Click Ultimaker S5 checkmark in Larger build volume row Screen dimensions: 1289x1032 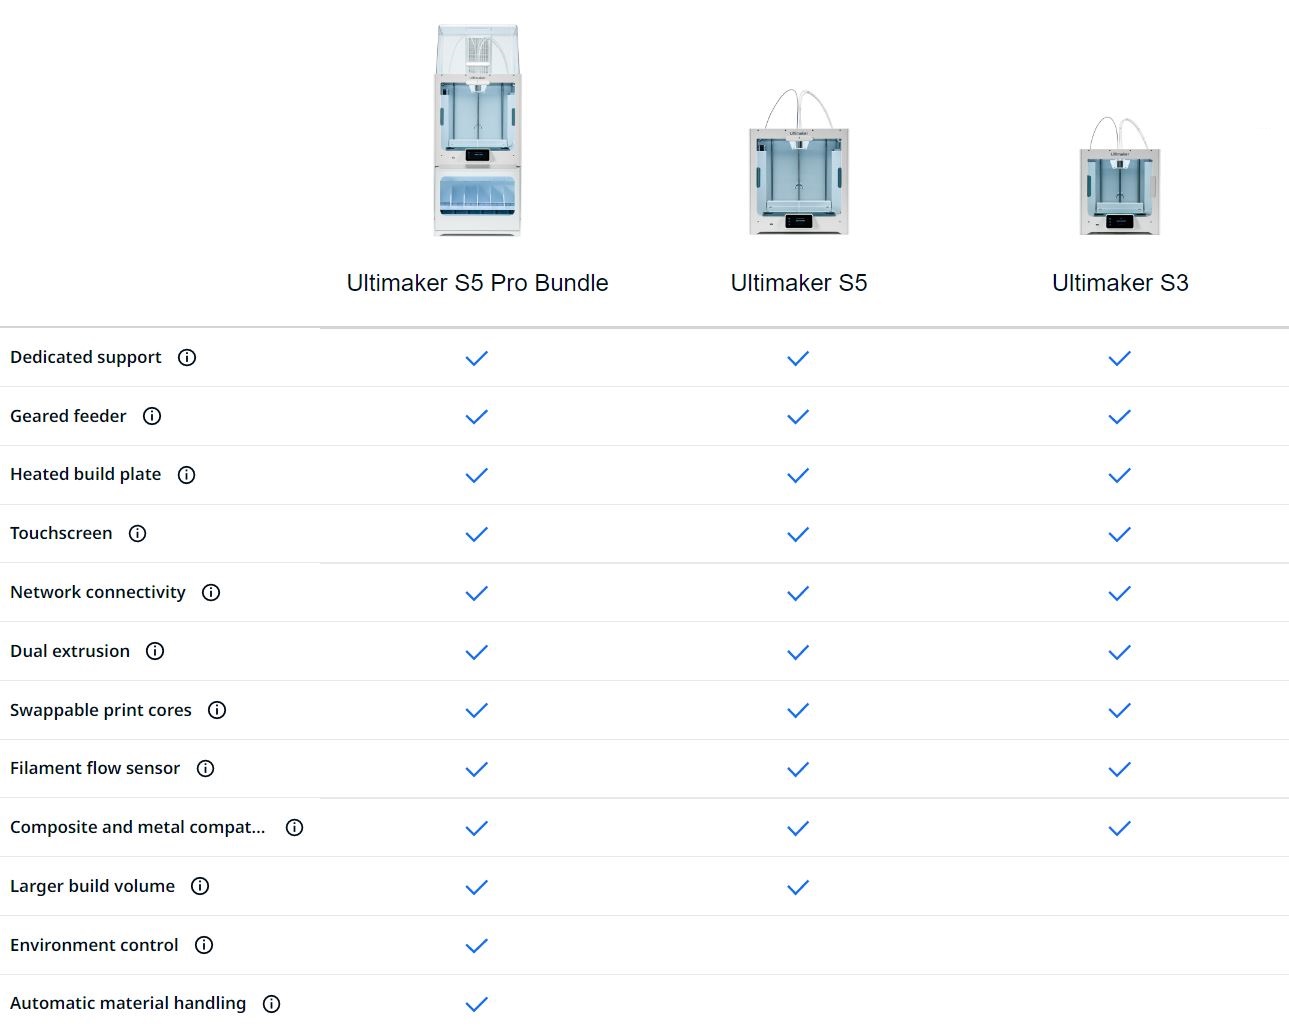pyautogui.click(x=798, y=887)
